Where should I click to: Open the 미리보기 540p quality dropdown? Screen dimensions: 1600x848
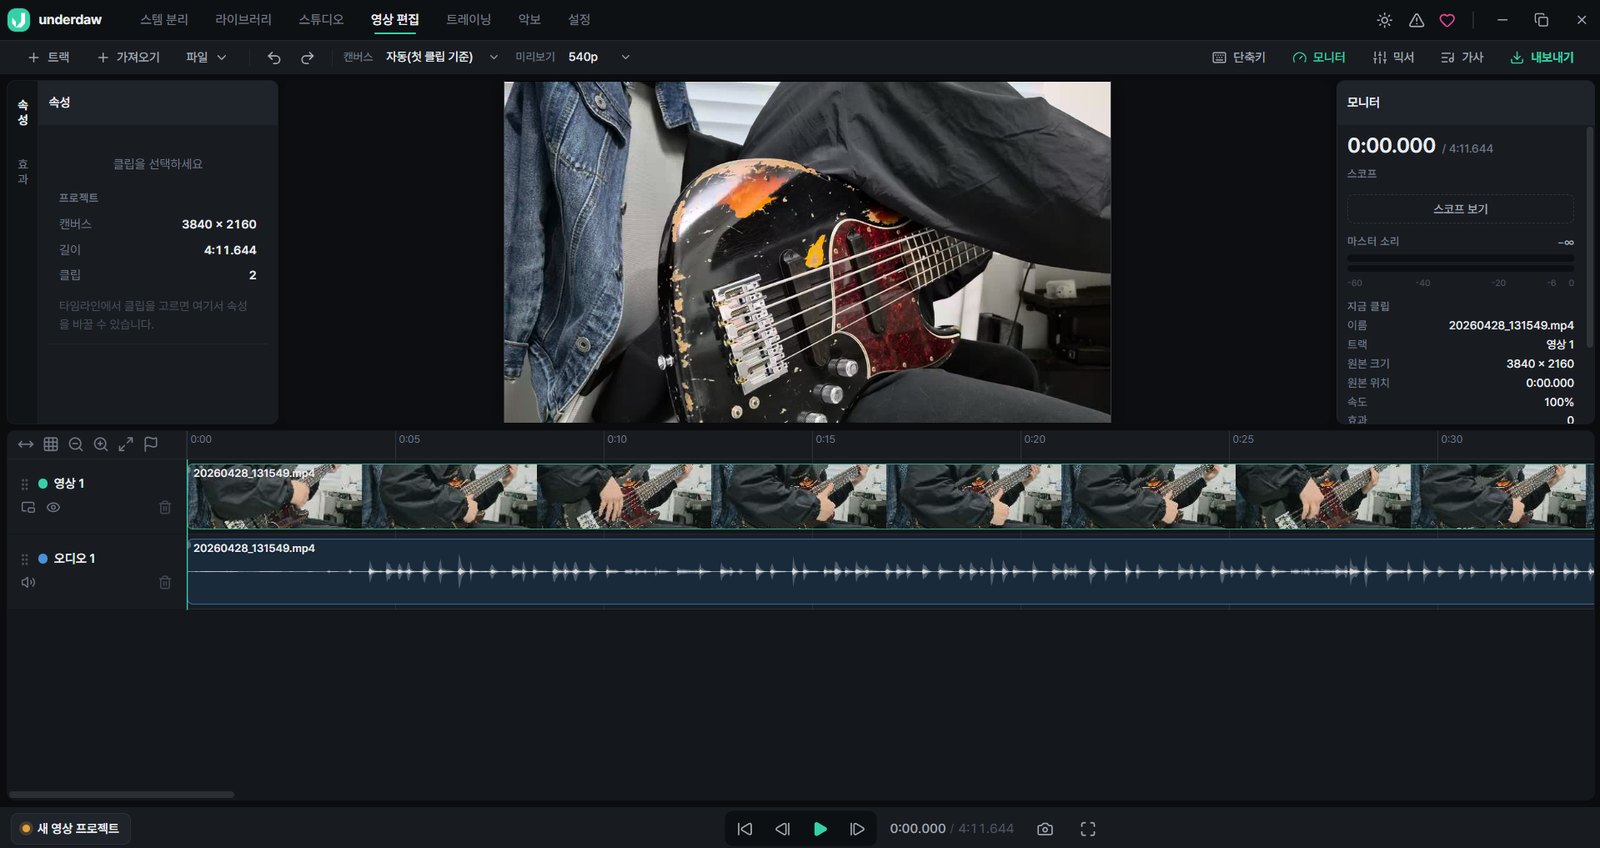(x=599, y=58)
